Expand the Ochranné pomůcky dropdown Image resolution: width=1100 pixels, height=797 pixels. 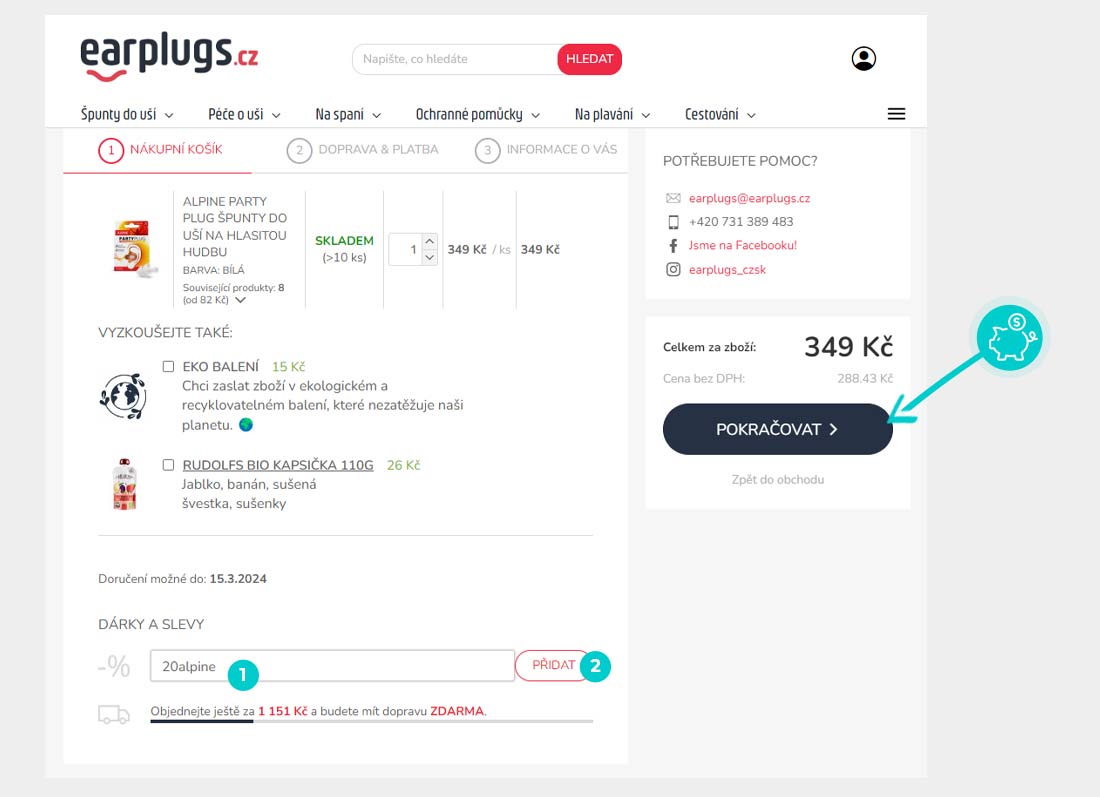[x=478, y=114]
